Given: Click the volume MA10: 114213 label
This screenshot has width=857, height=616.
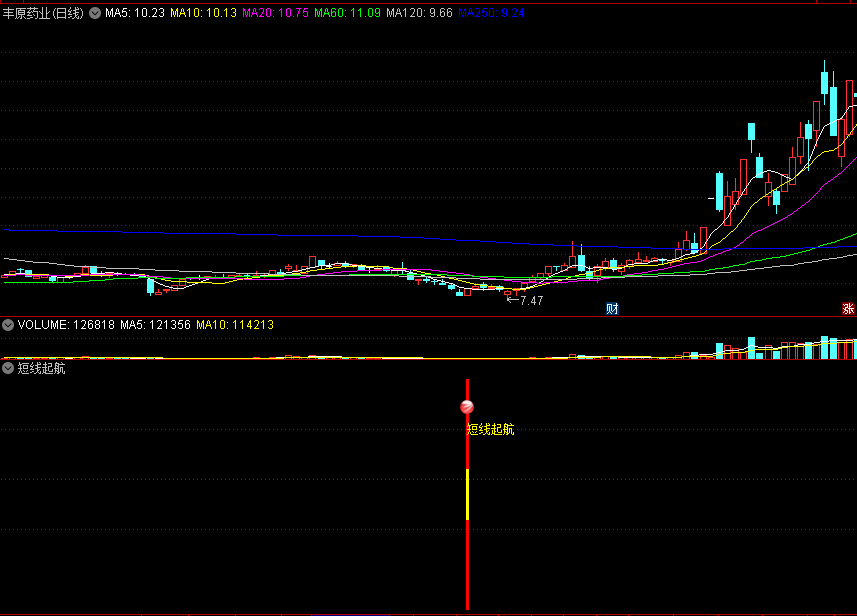Looking at the screenshot, I should point(235,325).
